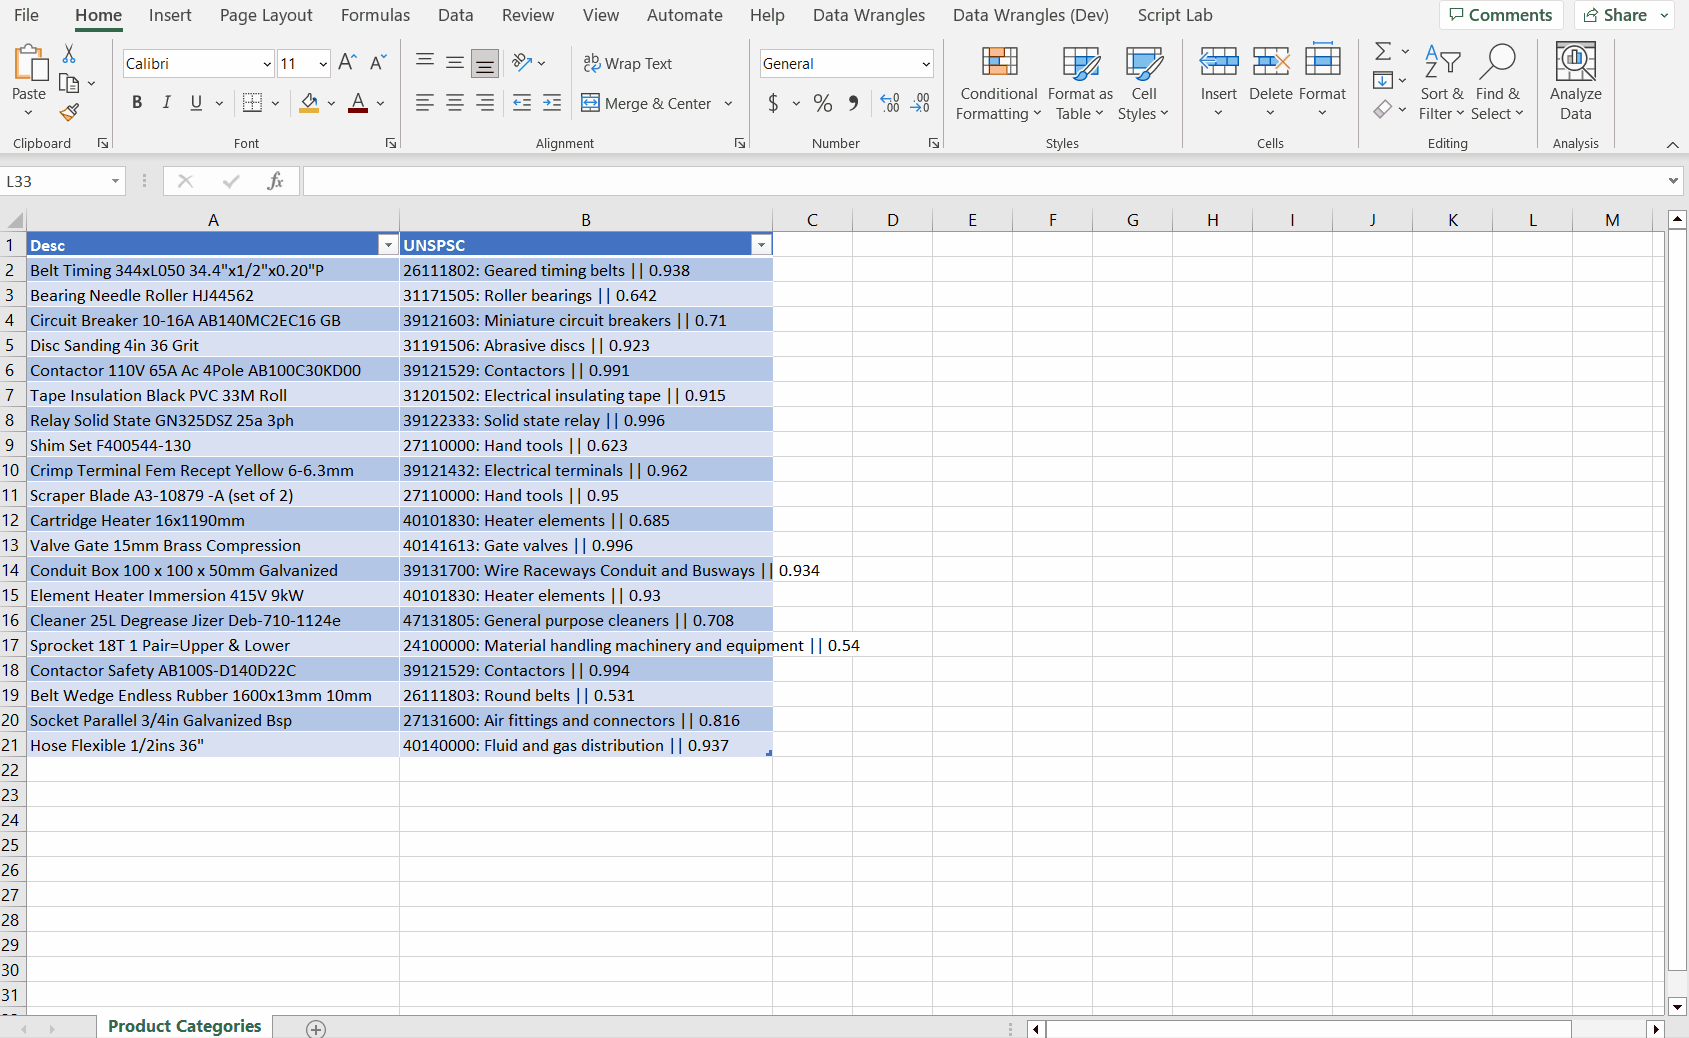Open the Comments pane
Image resolution: width=1689 pixels, height=1038 pixels.
click(x=1500, y=15)
